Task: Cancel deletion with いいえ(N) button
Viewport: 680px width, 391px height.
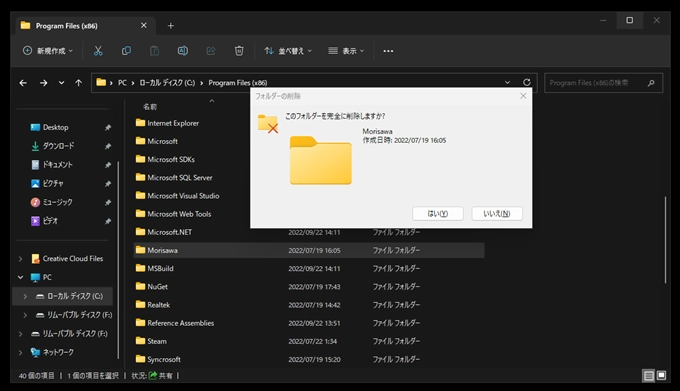Action: pyautogui.click(x=497, y=213)
